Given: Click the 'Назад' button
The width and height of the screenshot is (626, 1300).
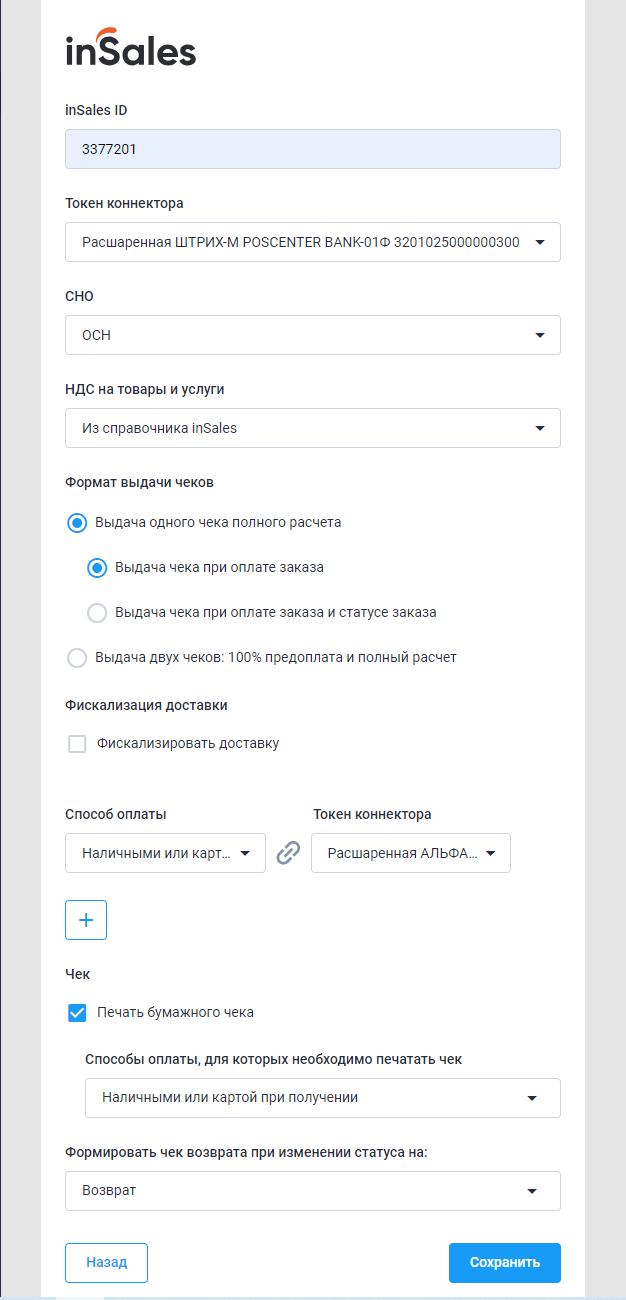Looking at the screenshot, I should click(x=106, y=1262).
